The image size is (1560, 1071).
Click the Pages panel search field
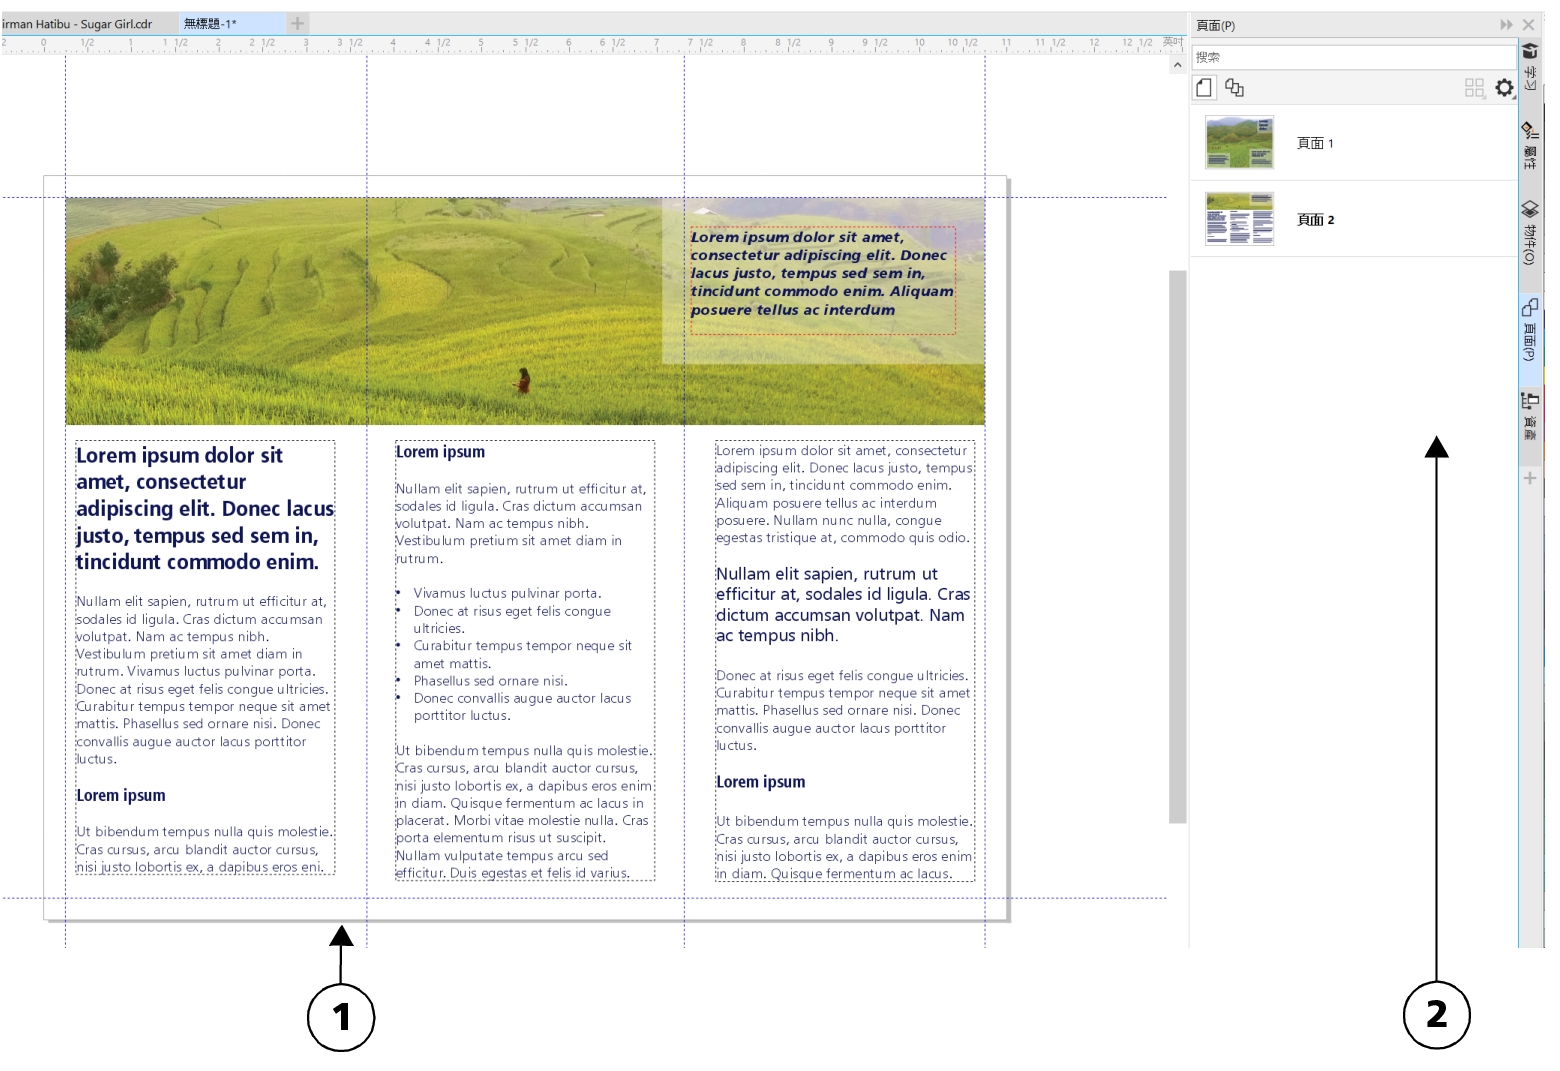[x=1350, y=57]
